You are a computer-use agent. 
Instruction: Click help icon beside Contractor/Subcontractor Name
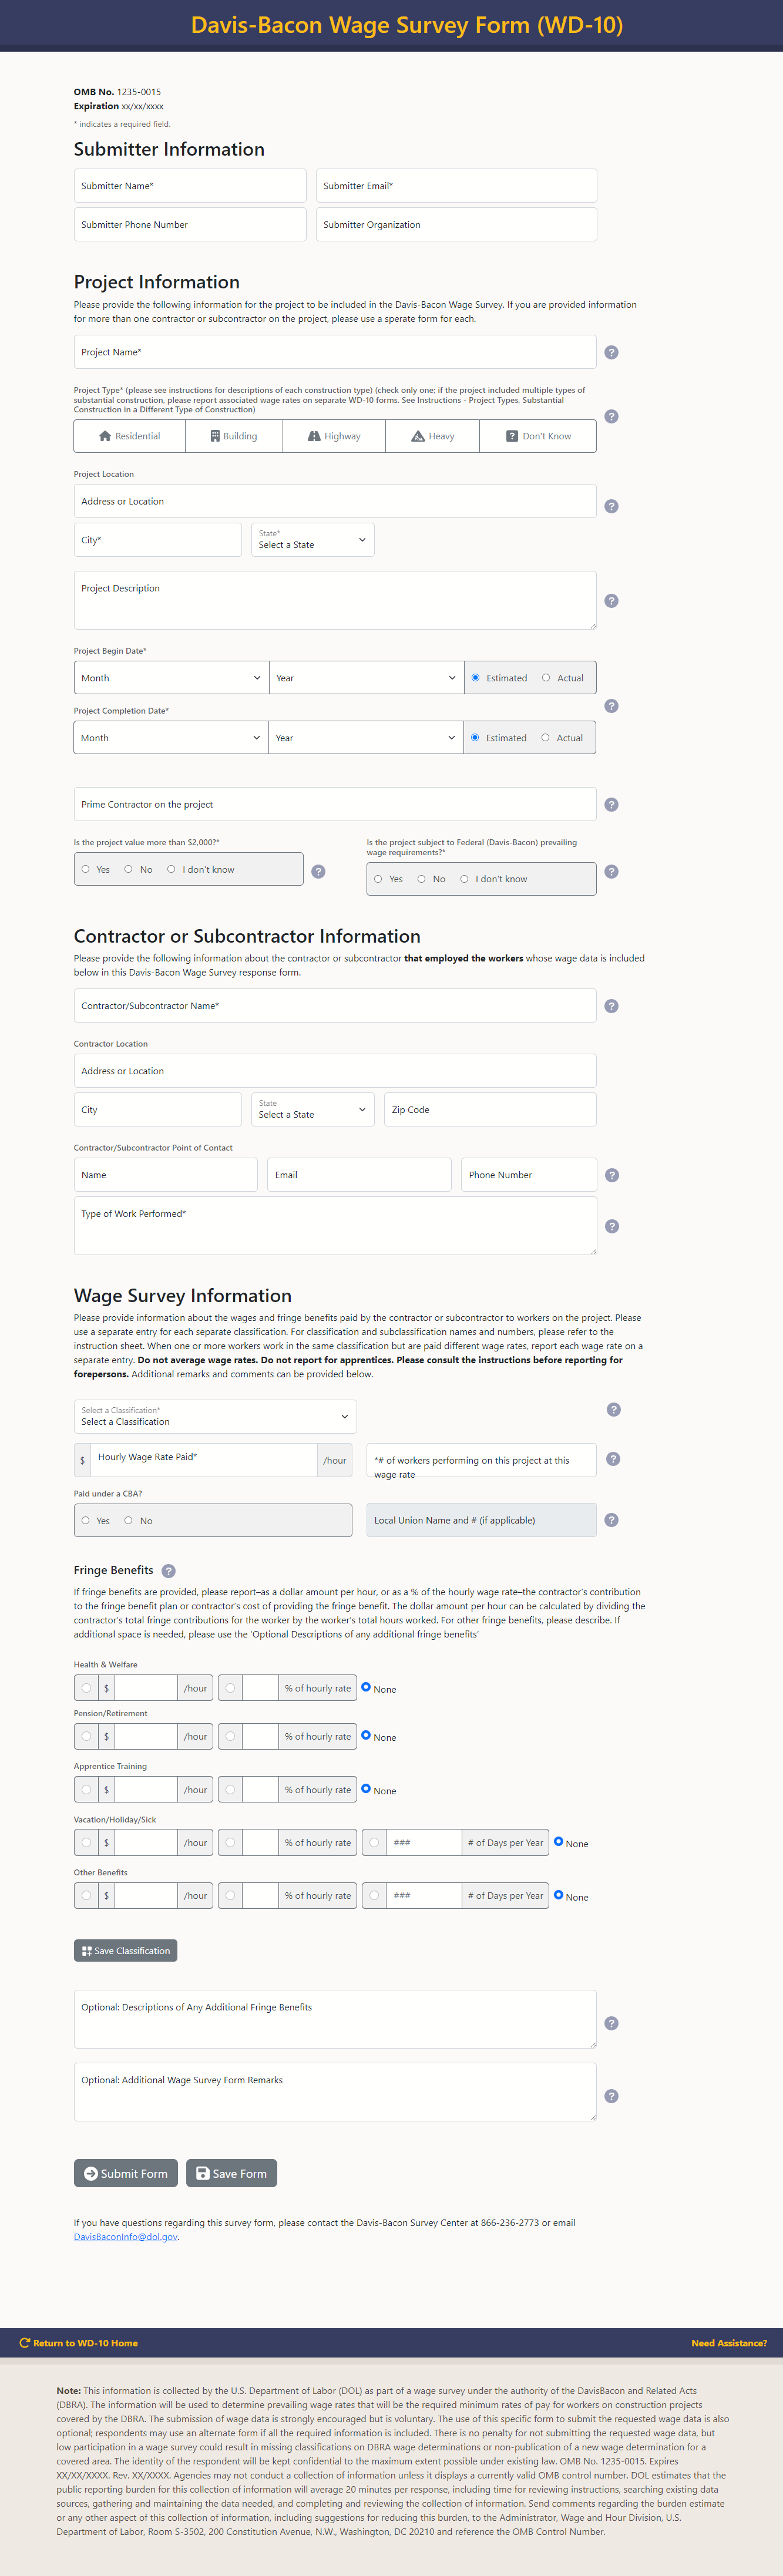pyautogui.click(x=611, y=1006)
